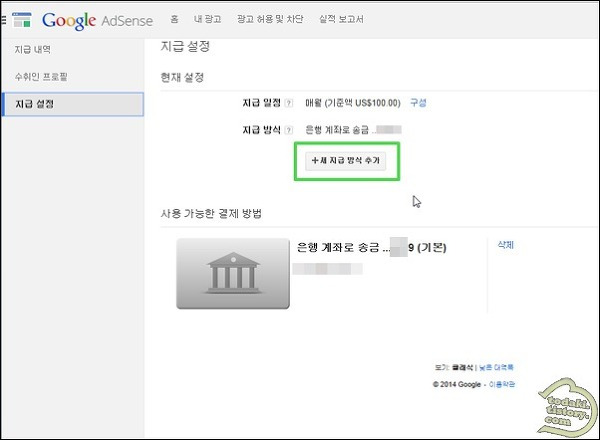Click the 새 지급 방식 추가 button
This screenshot has width=600, height=440.
[x=346, y=161]
